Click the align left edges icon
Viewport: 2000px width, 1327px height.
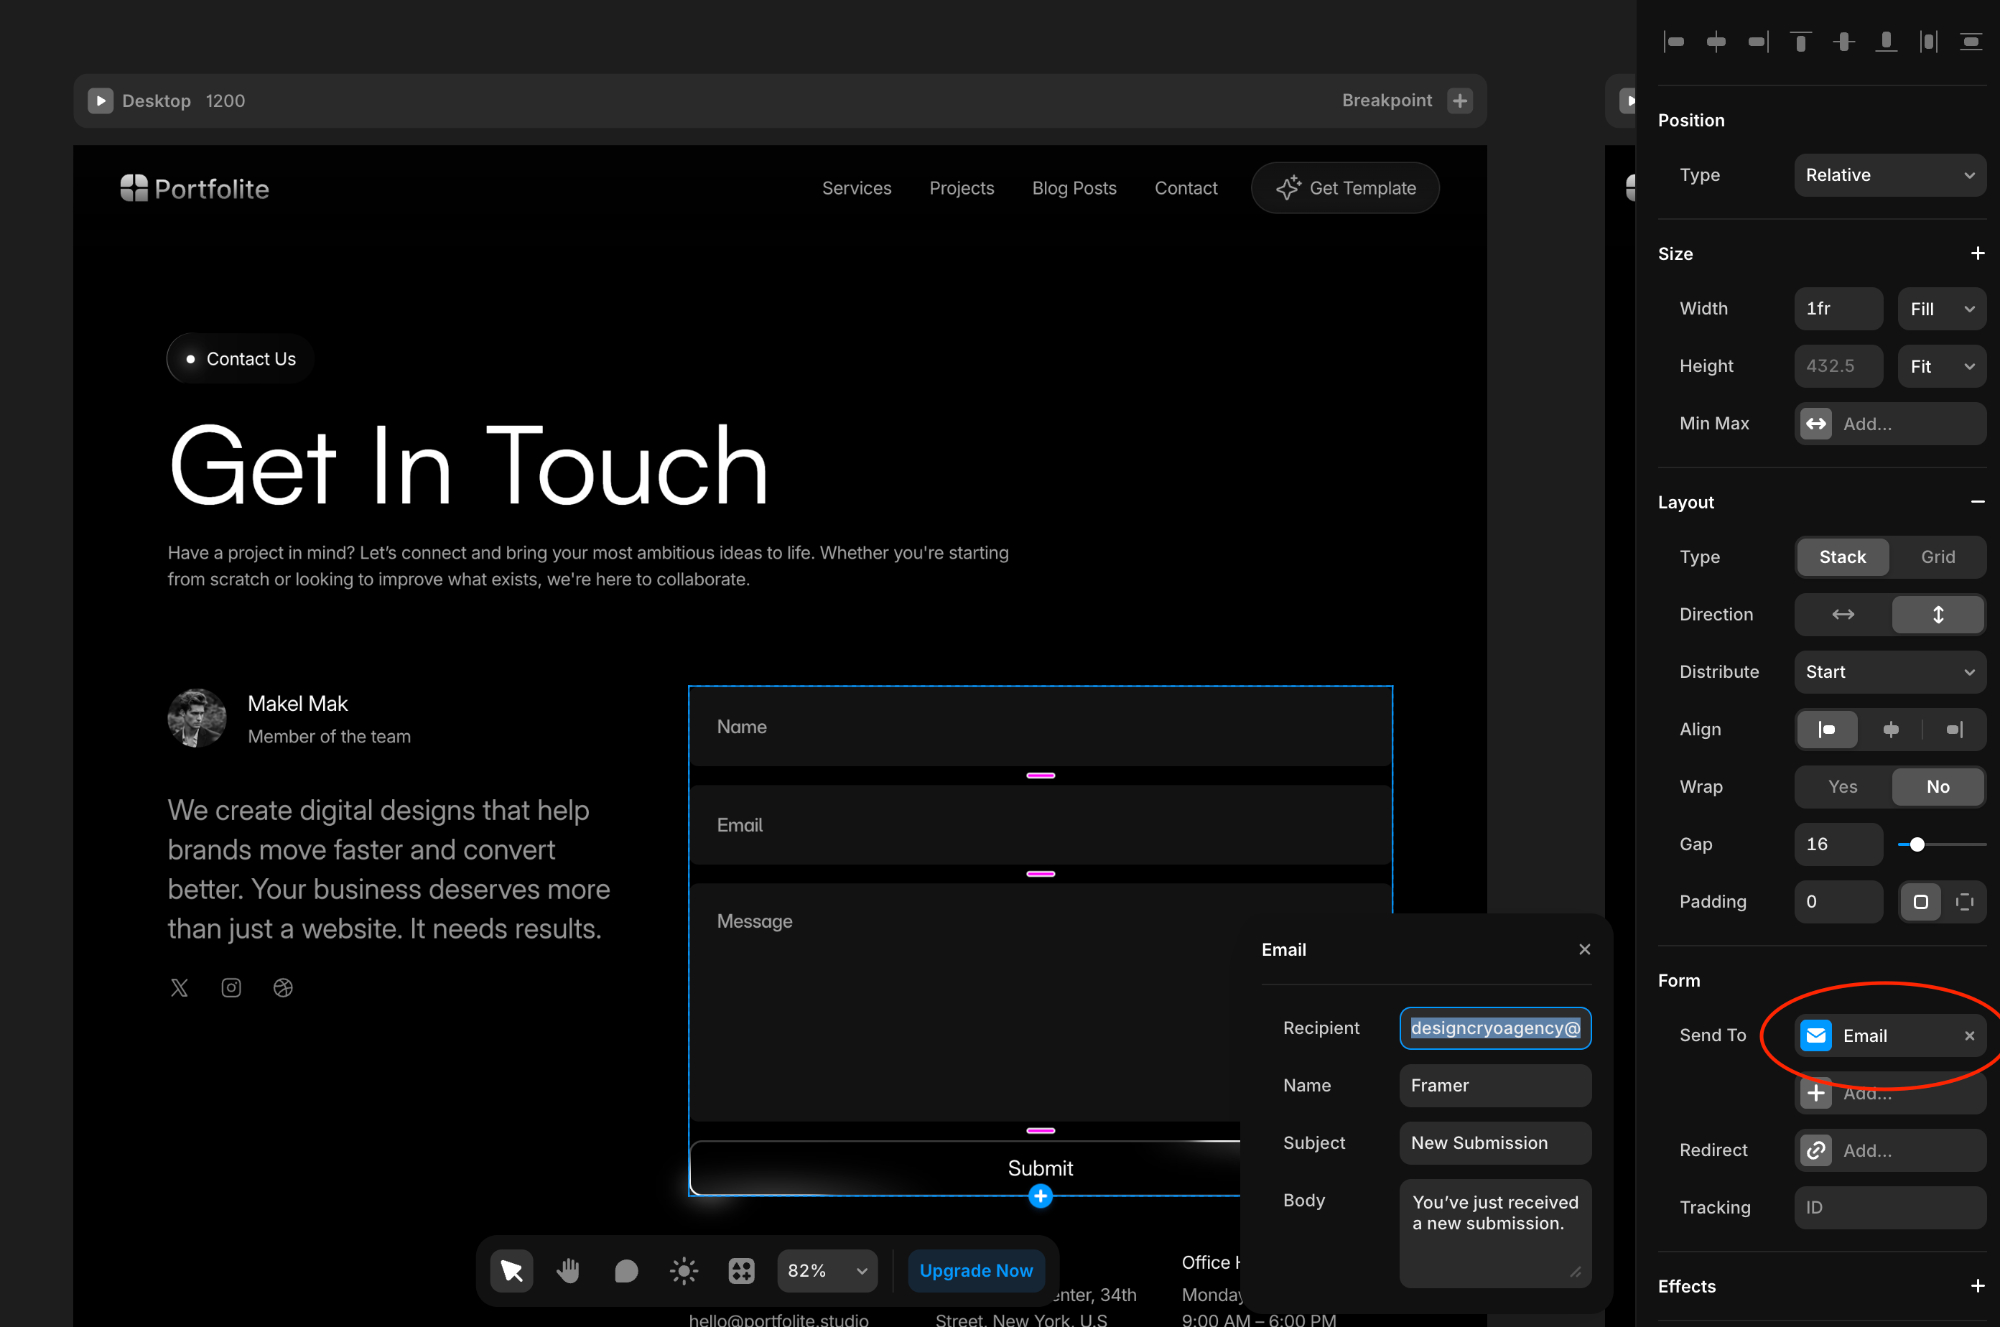click(x=1674, y=42)
